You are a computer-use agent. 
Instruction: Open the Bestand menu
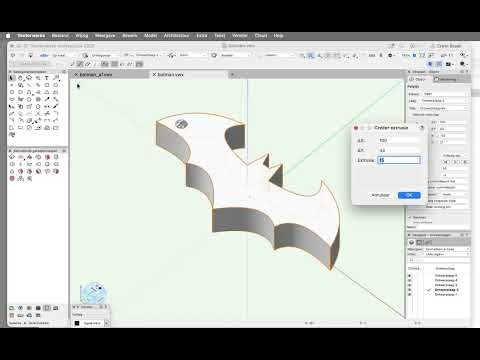[x=60, y=36]
